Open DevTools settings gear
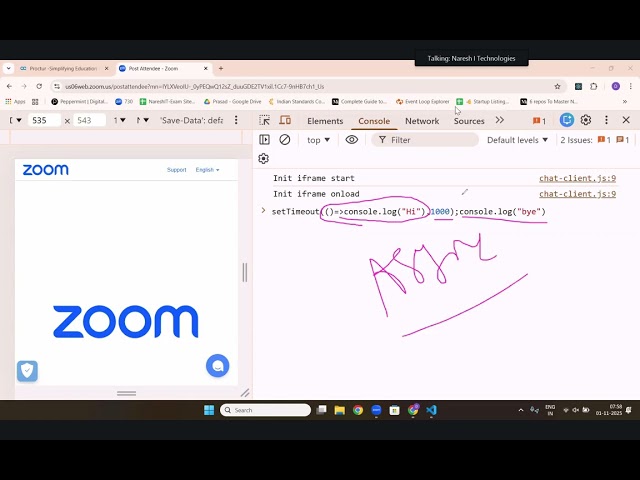 [586, 120]
